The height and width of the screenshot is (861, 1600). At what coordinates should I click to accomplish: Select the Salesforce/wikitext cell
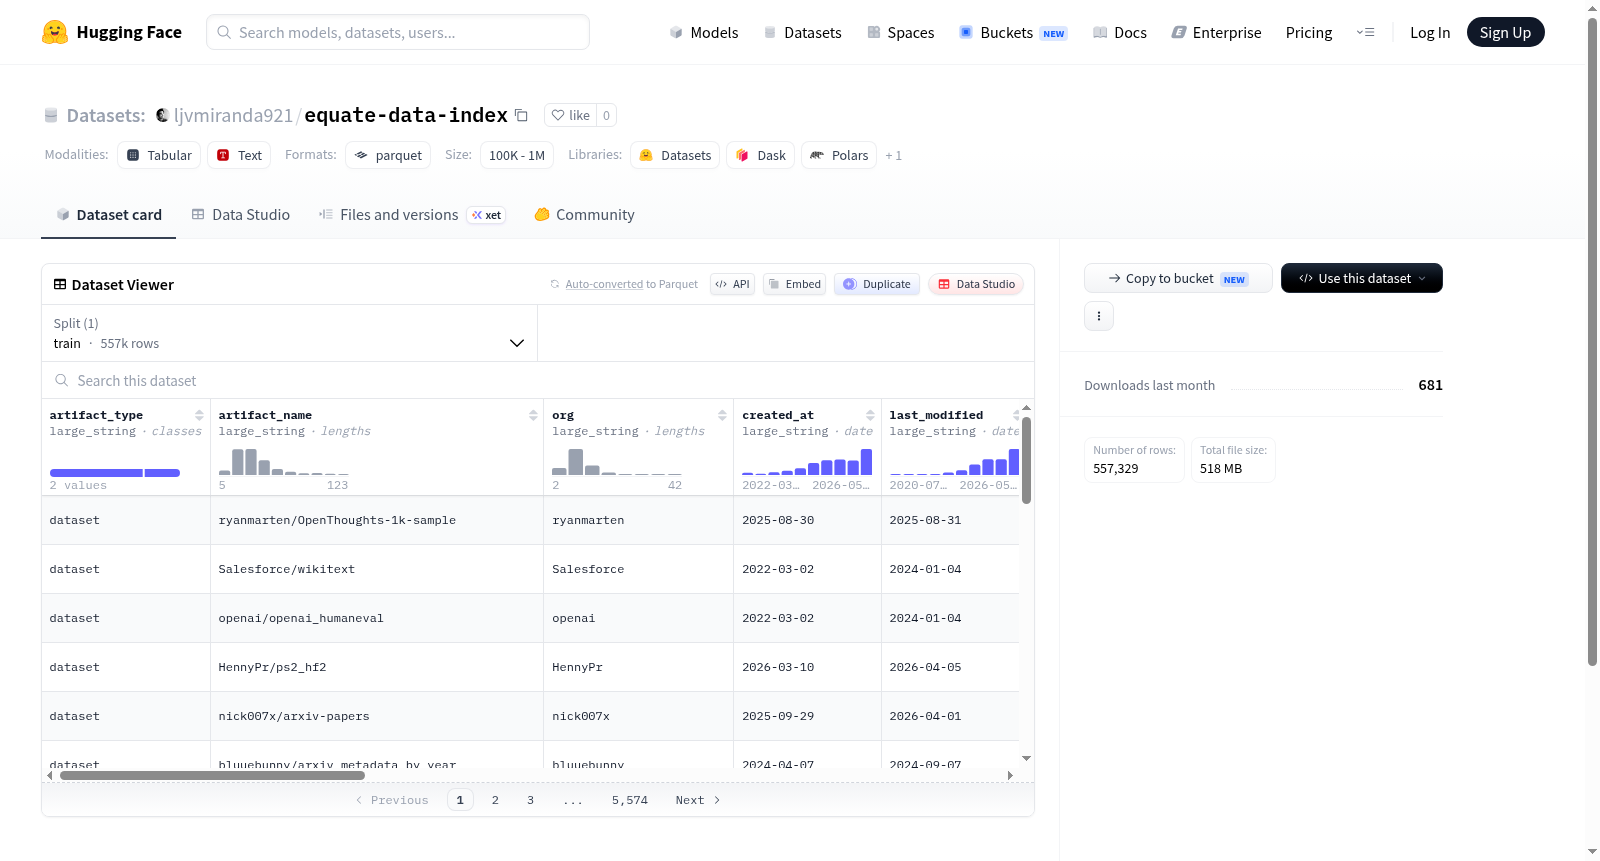377,569
